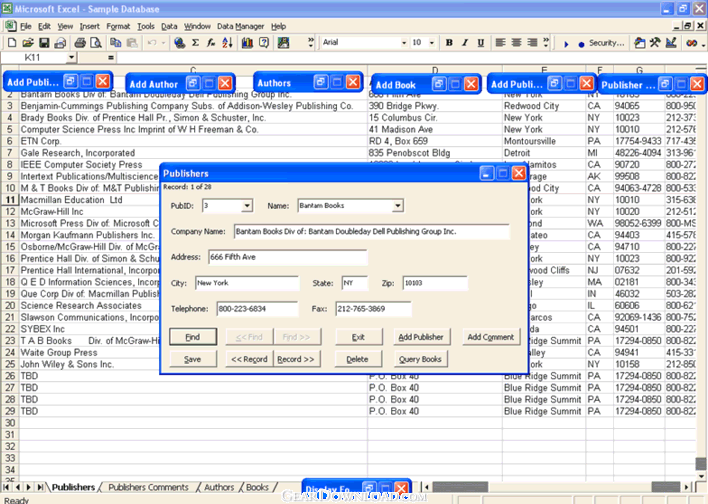
Task: Toggle Design Mode icon
Action: (x=671, y=43)
